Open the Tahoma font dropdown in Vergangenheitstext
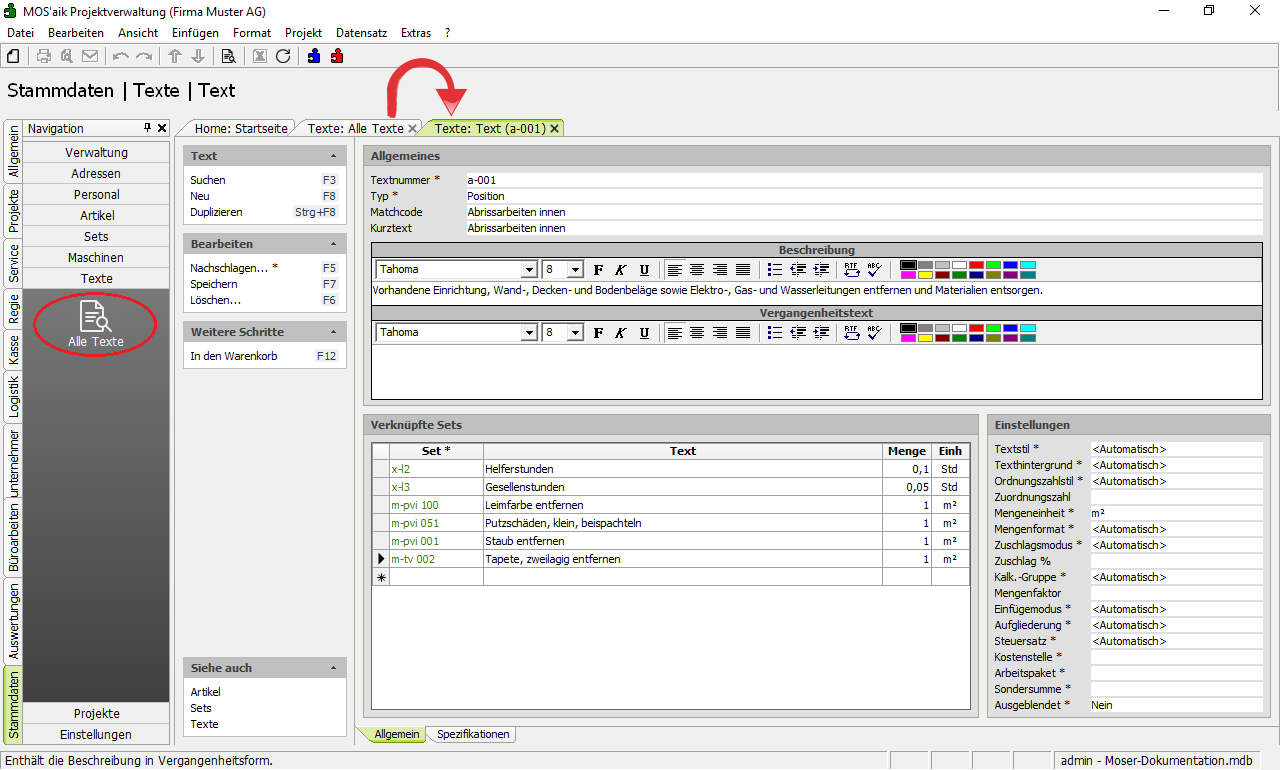 (x=529, y=332)
